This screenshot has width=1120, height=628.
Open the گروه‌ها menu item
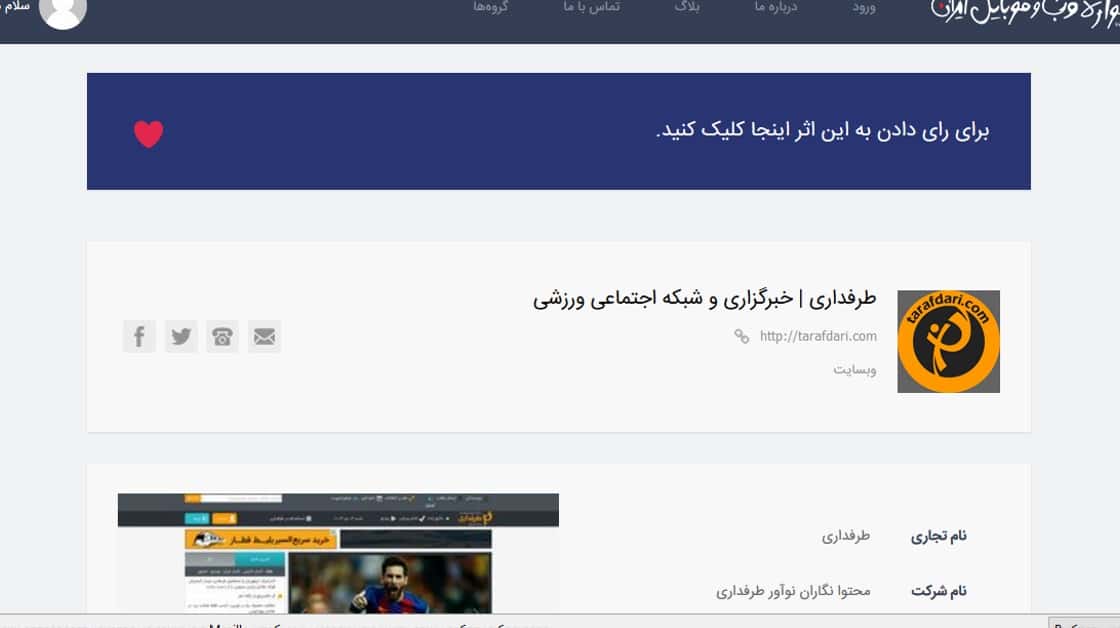[x=491, y=7]
